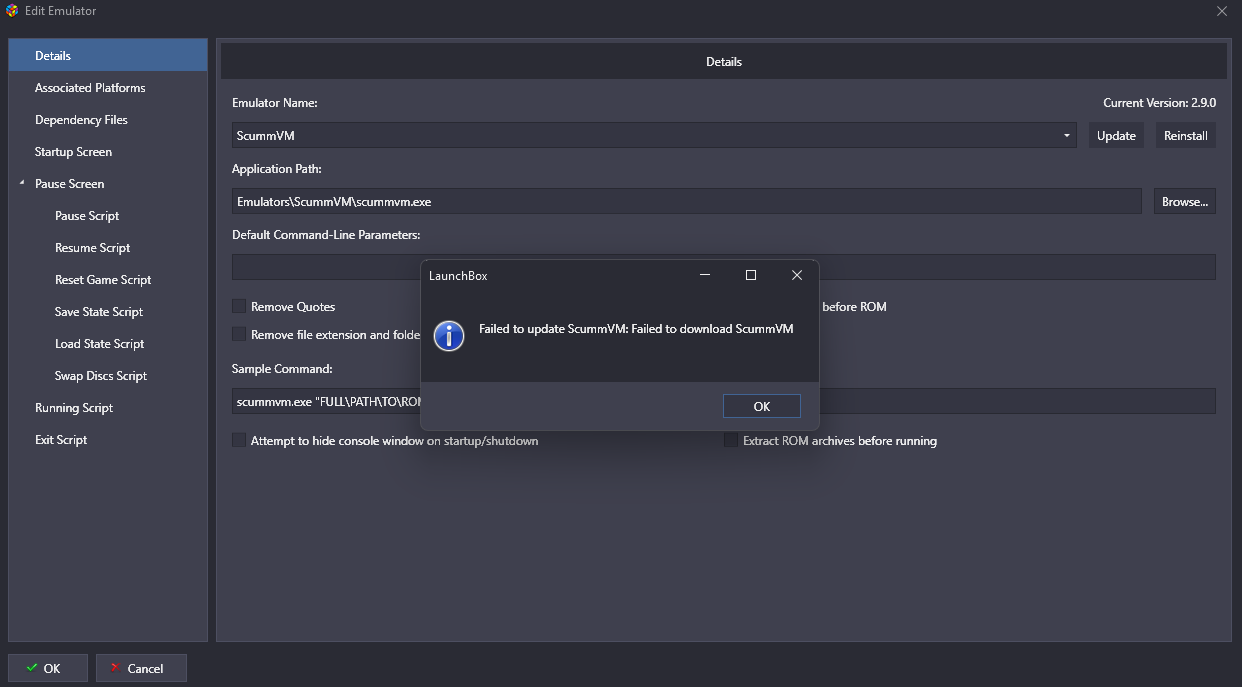Click the Emulator Name: label
Viewport: 1242px width, 687px height.
point(275,103)
